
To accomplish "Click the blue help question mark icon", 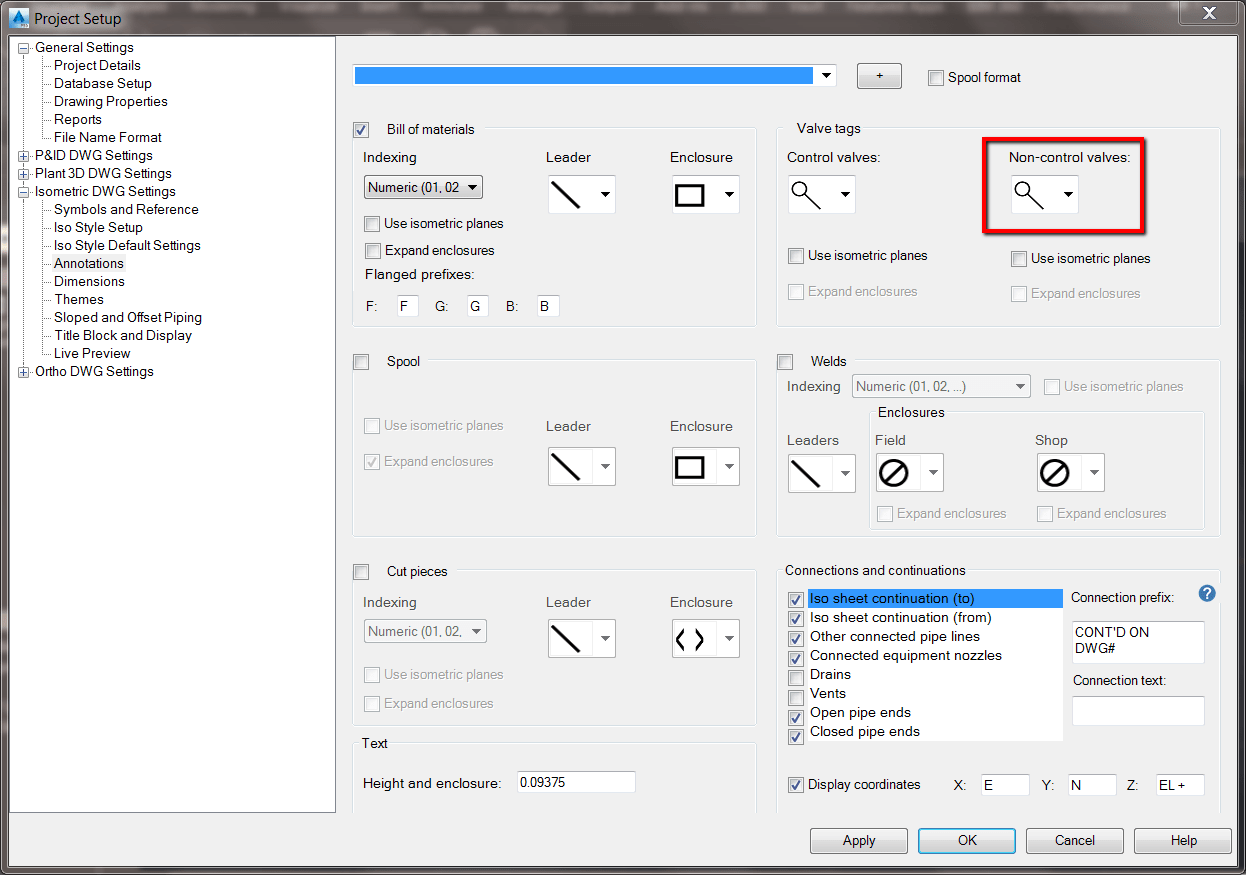I will pos(1206,593).
